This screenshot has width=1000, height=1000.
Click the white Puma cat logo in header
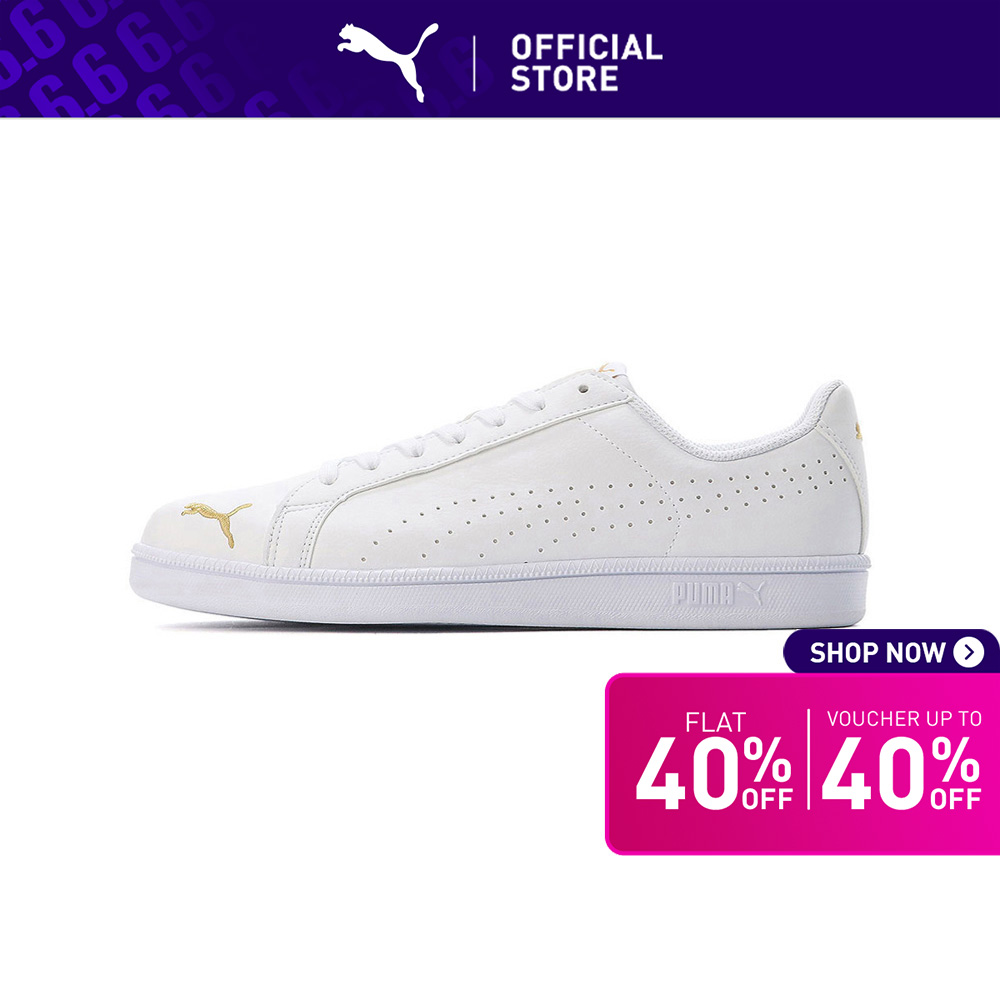coord(387,62)
